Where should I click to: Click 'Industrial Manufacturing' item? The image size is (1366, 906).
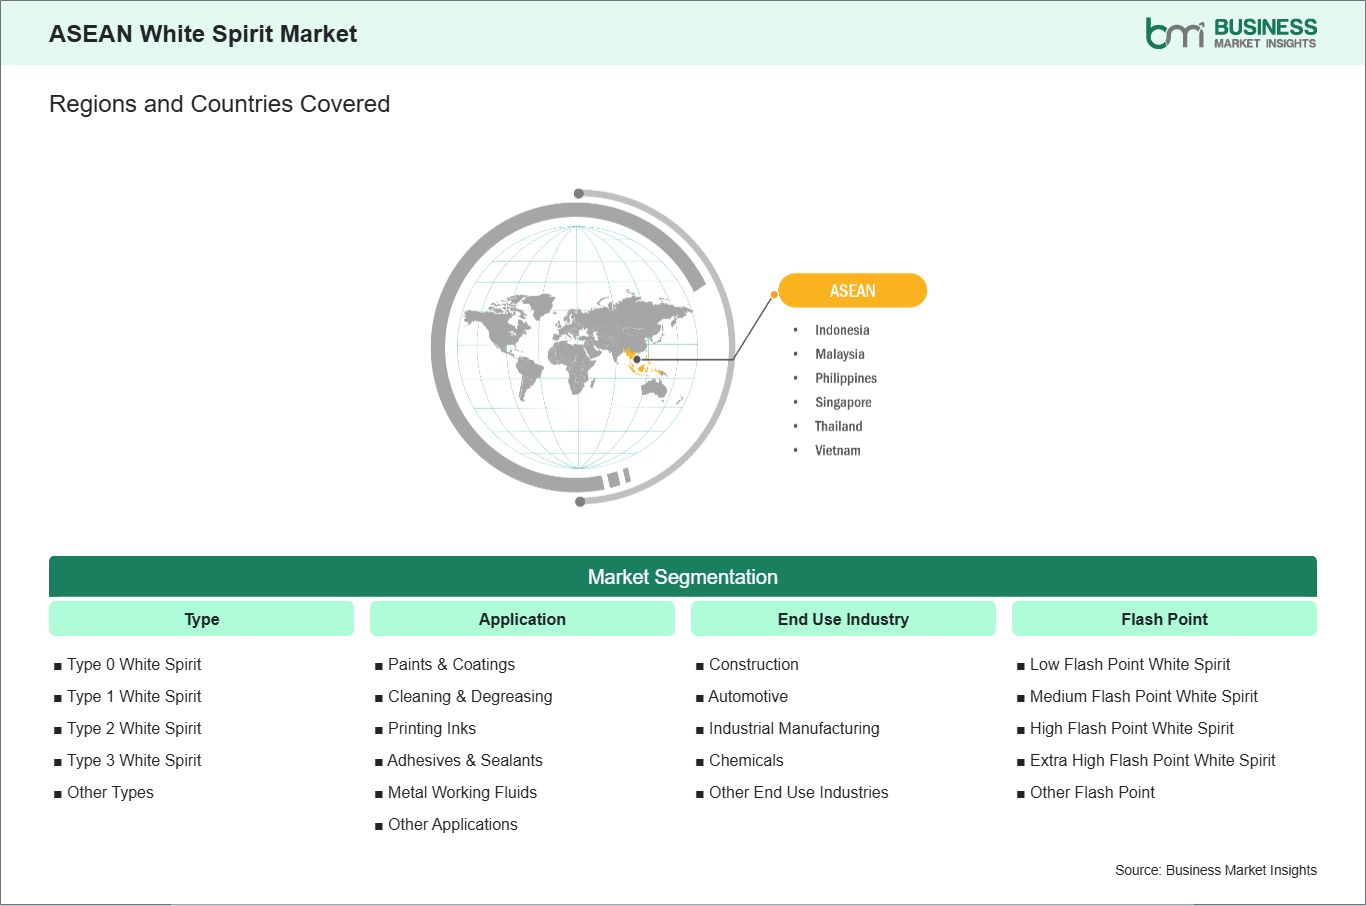[x=794, y=728]
